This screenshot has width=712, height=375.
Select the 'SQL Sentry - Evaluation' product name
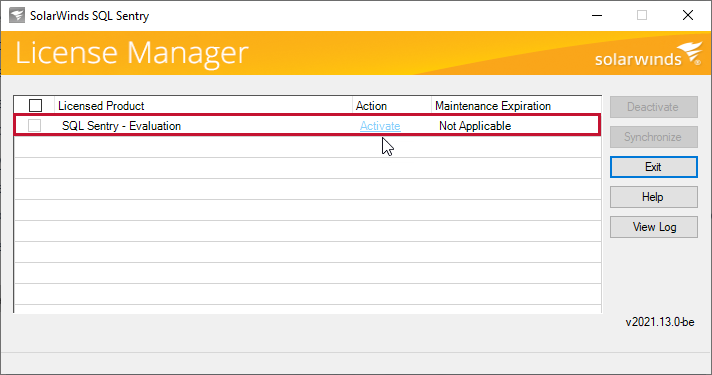coord(121,126)
